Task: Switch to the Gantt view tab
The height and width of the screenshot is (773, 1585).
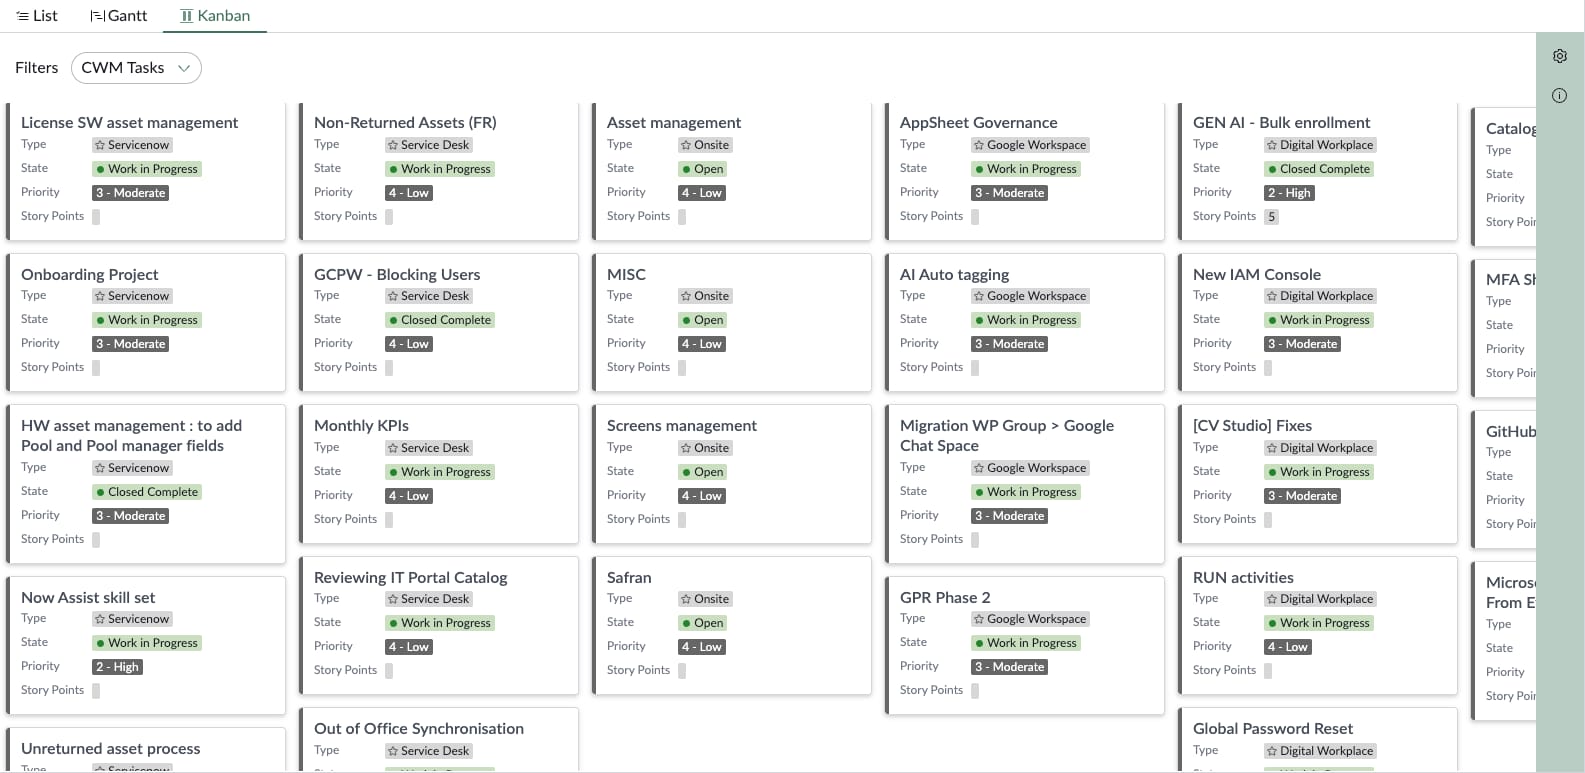Action: coord(118,16)
